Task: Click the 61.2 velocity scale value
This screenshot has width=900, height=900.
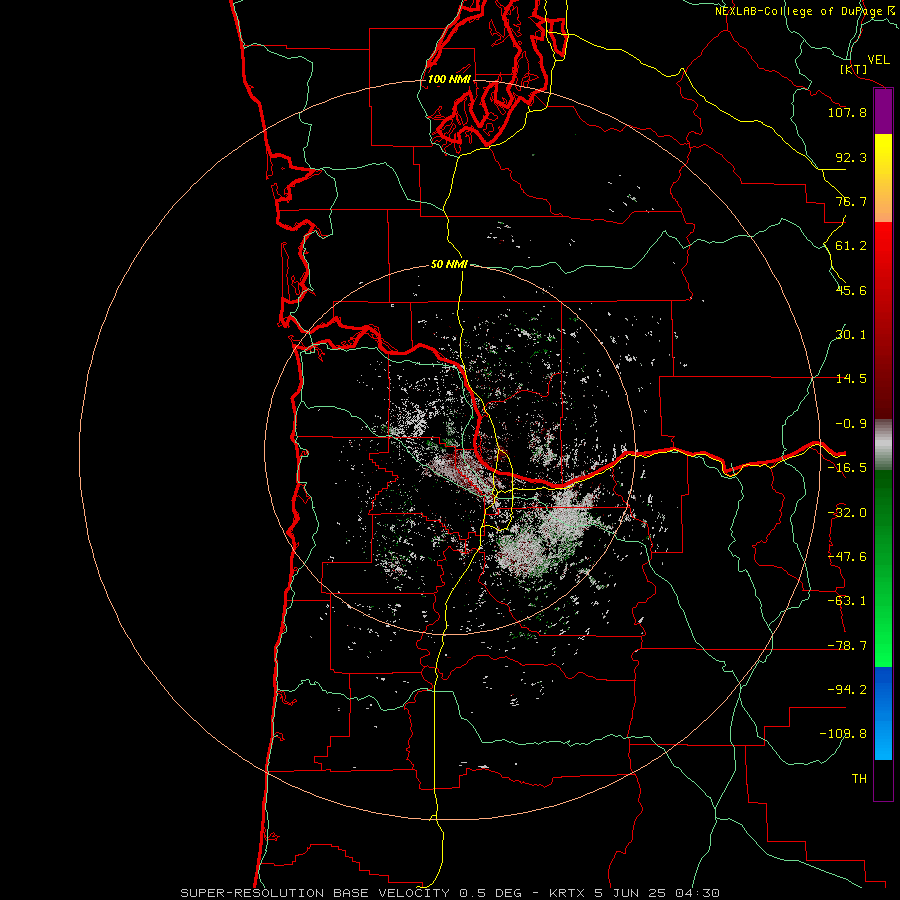Action: 851,246
